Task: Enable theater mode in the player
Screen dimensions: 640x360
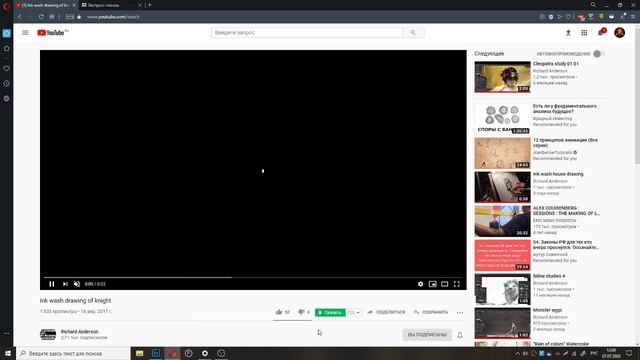Action: (444, 284)
